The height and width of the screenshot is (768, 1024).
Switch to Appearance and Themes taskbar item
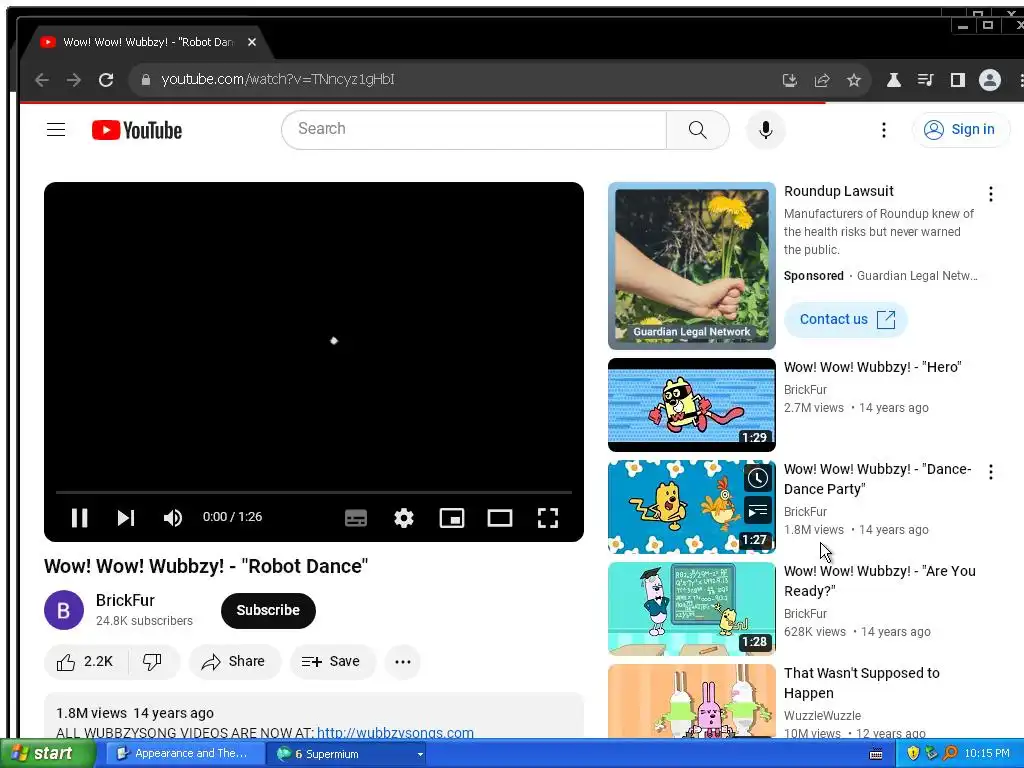pyautogui.click(x=184, y=754)
